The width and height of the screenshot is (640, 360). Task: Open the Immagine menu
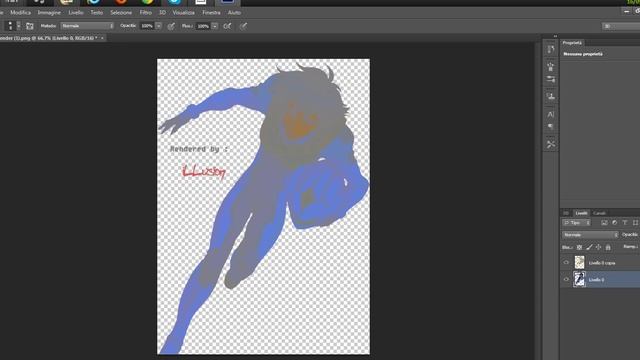49,13
